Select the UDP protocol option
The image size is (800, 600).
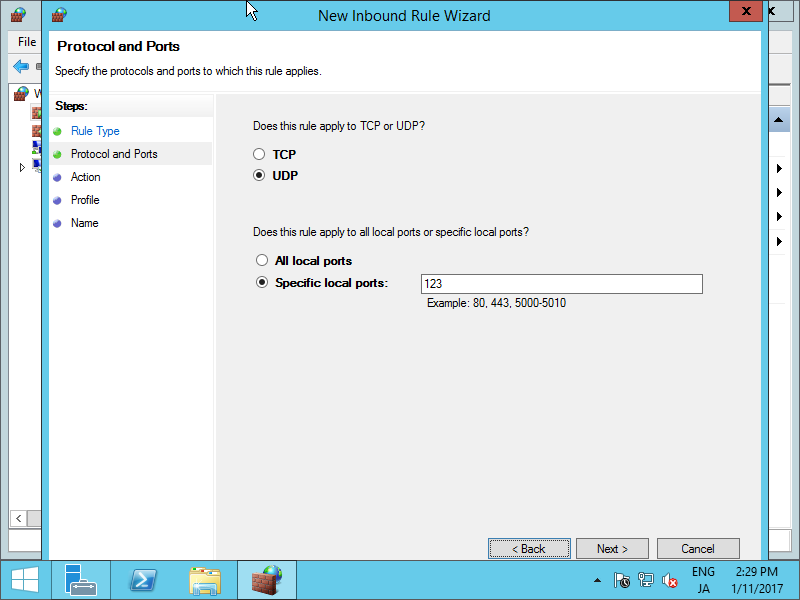coord(260,176)
